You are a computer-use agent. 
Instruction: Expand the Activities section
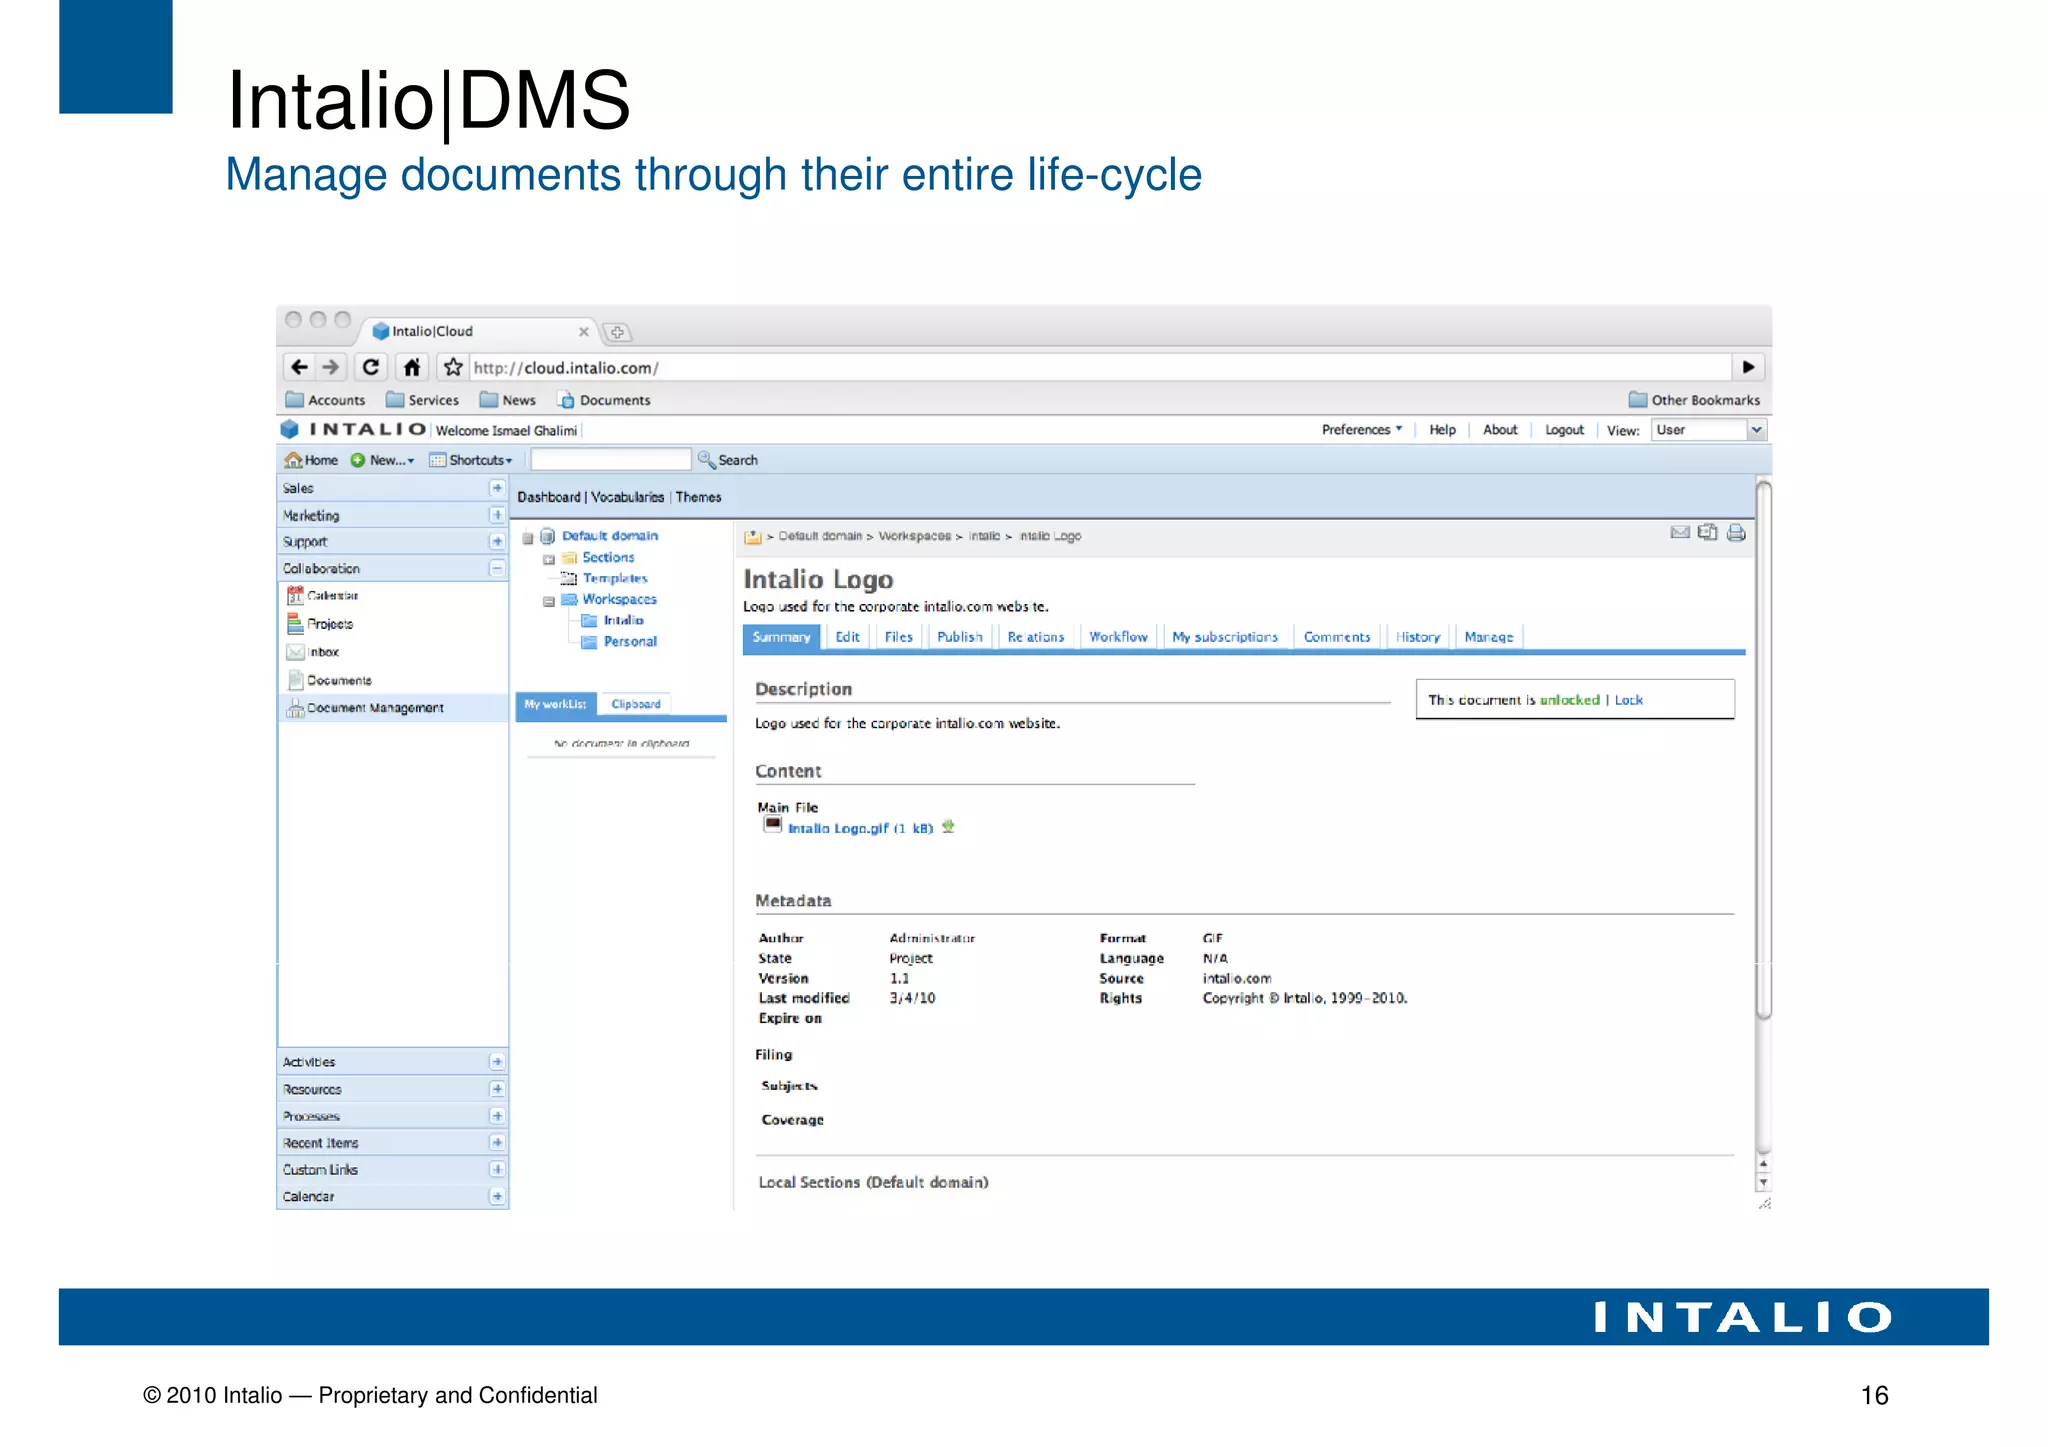point(496,1062)
